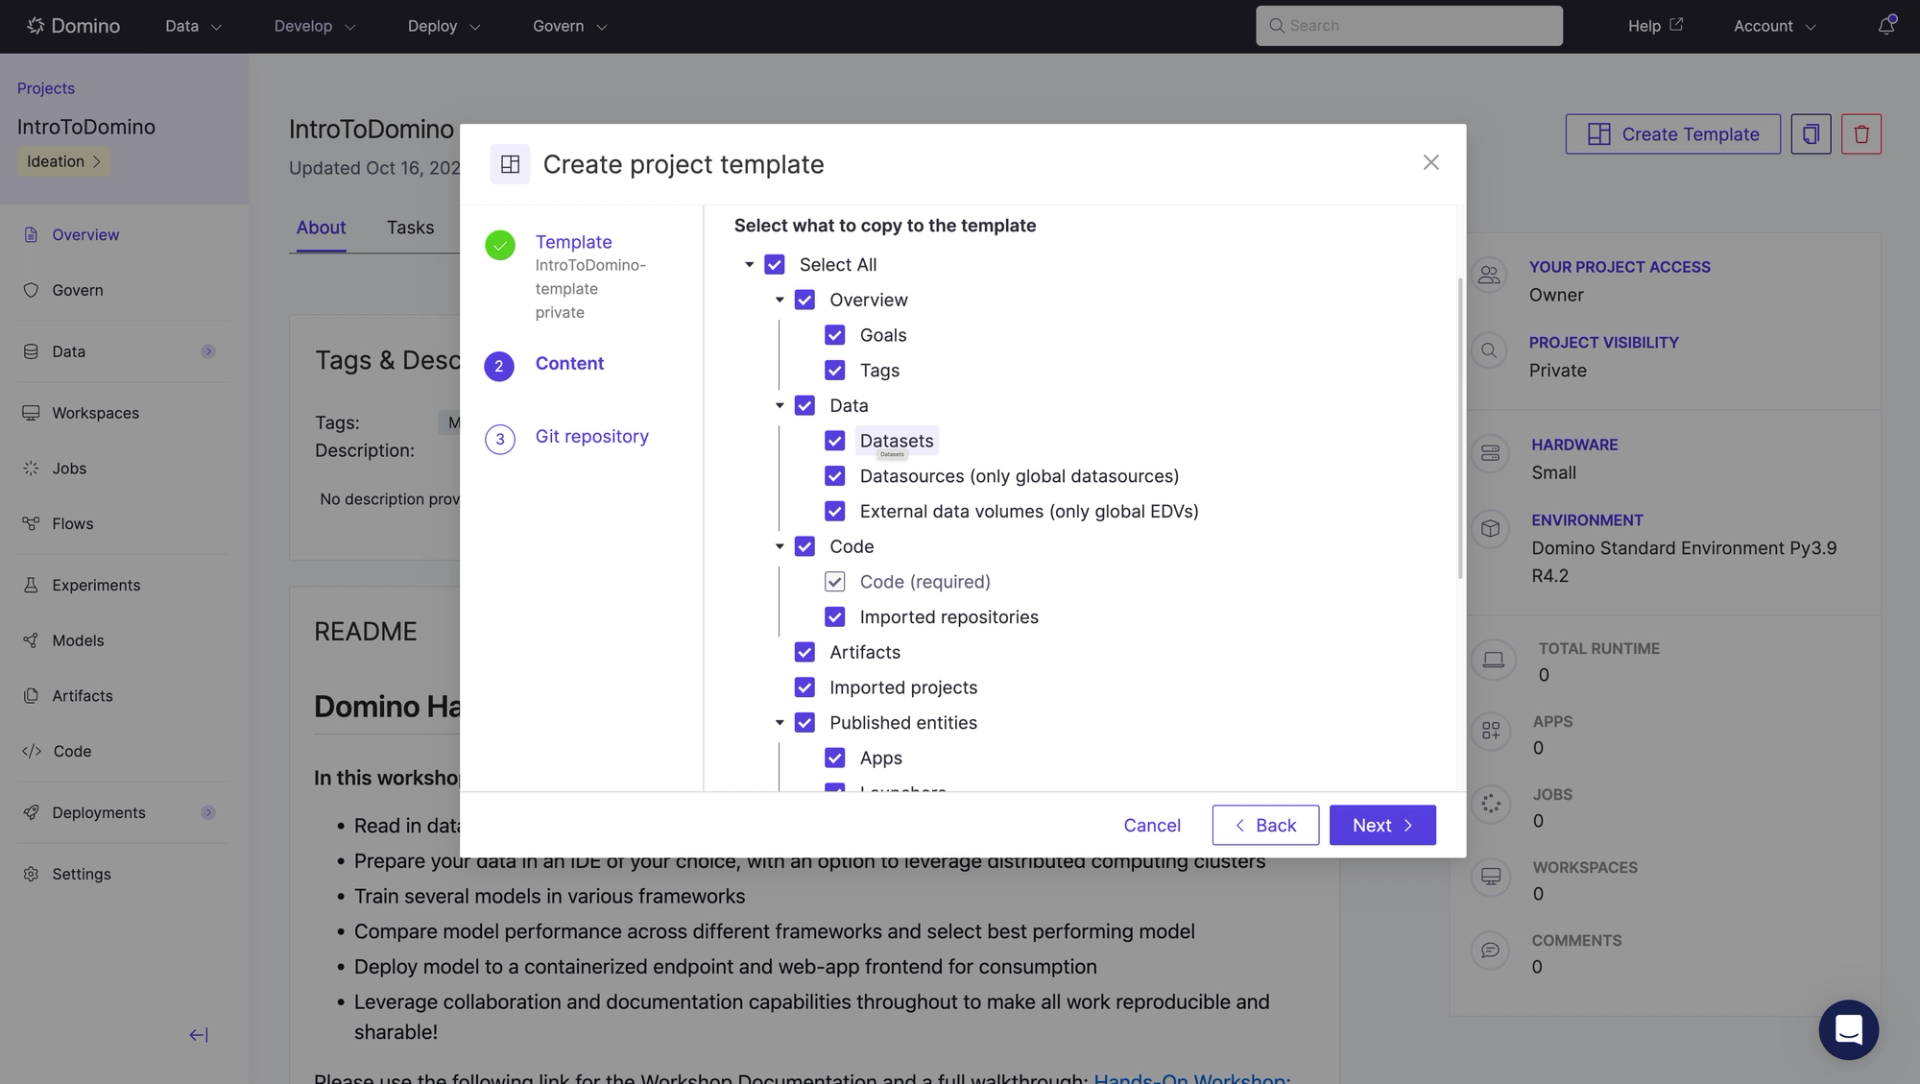Image resolution: width=1920 pixels, height=1084 pixels.
Task: Open the Models section in the sidebar
Action: pyautogui.click(x=78, y=640)
